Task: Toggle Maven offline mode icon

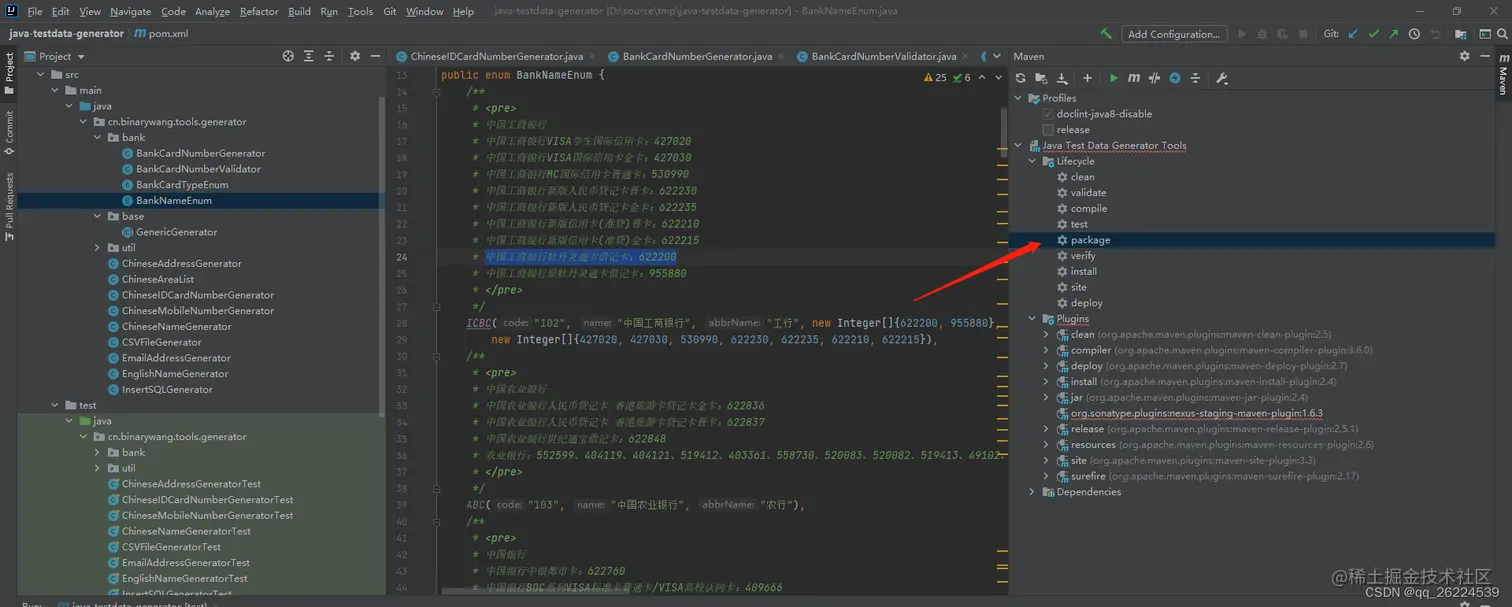Action: (1154, 78)
